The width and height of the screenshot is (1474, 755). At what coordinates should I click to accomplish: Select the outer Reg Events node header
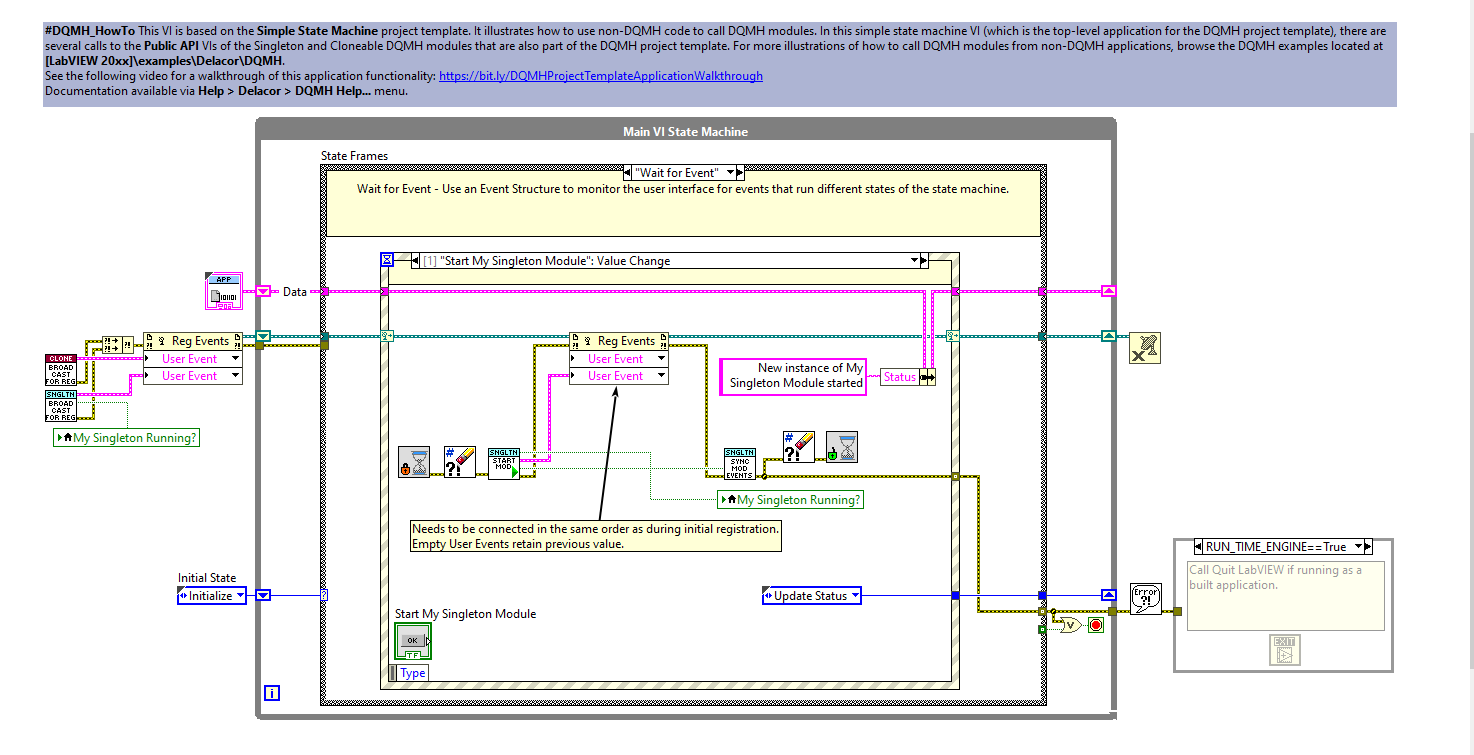pos(193,341)
